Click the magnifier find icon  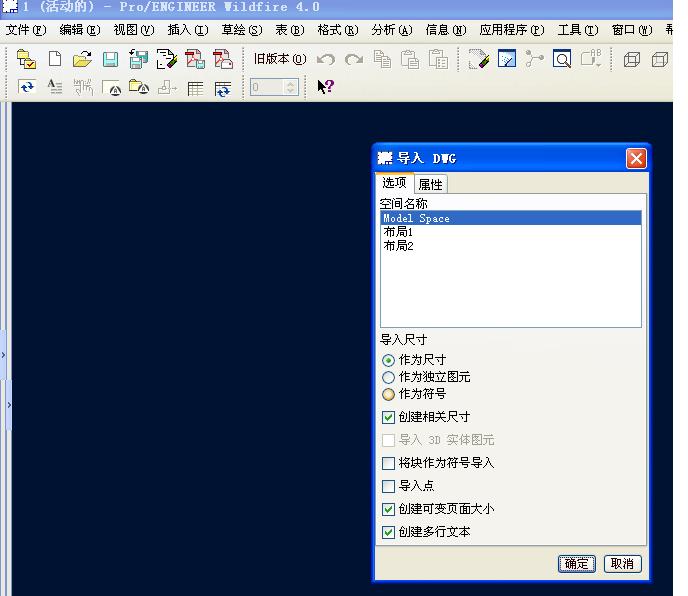click(562, 59)
